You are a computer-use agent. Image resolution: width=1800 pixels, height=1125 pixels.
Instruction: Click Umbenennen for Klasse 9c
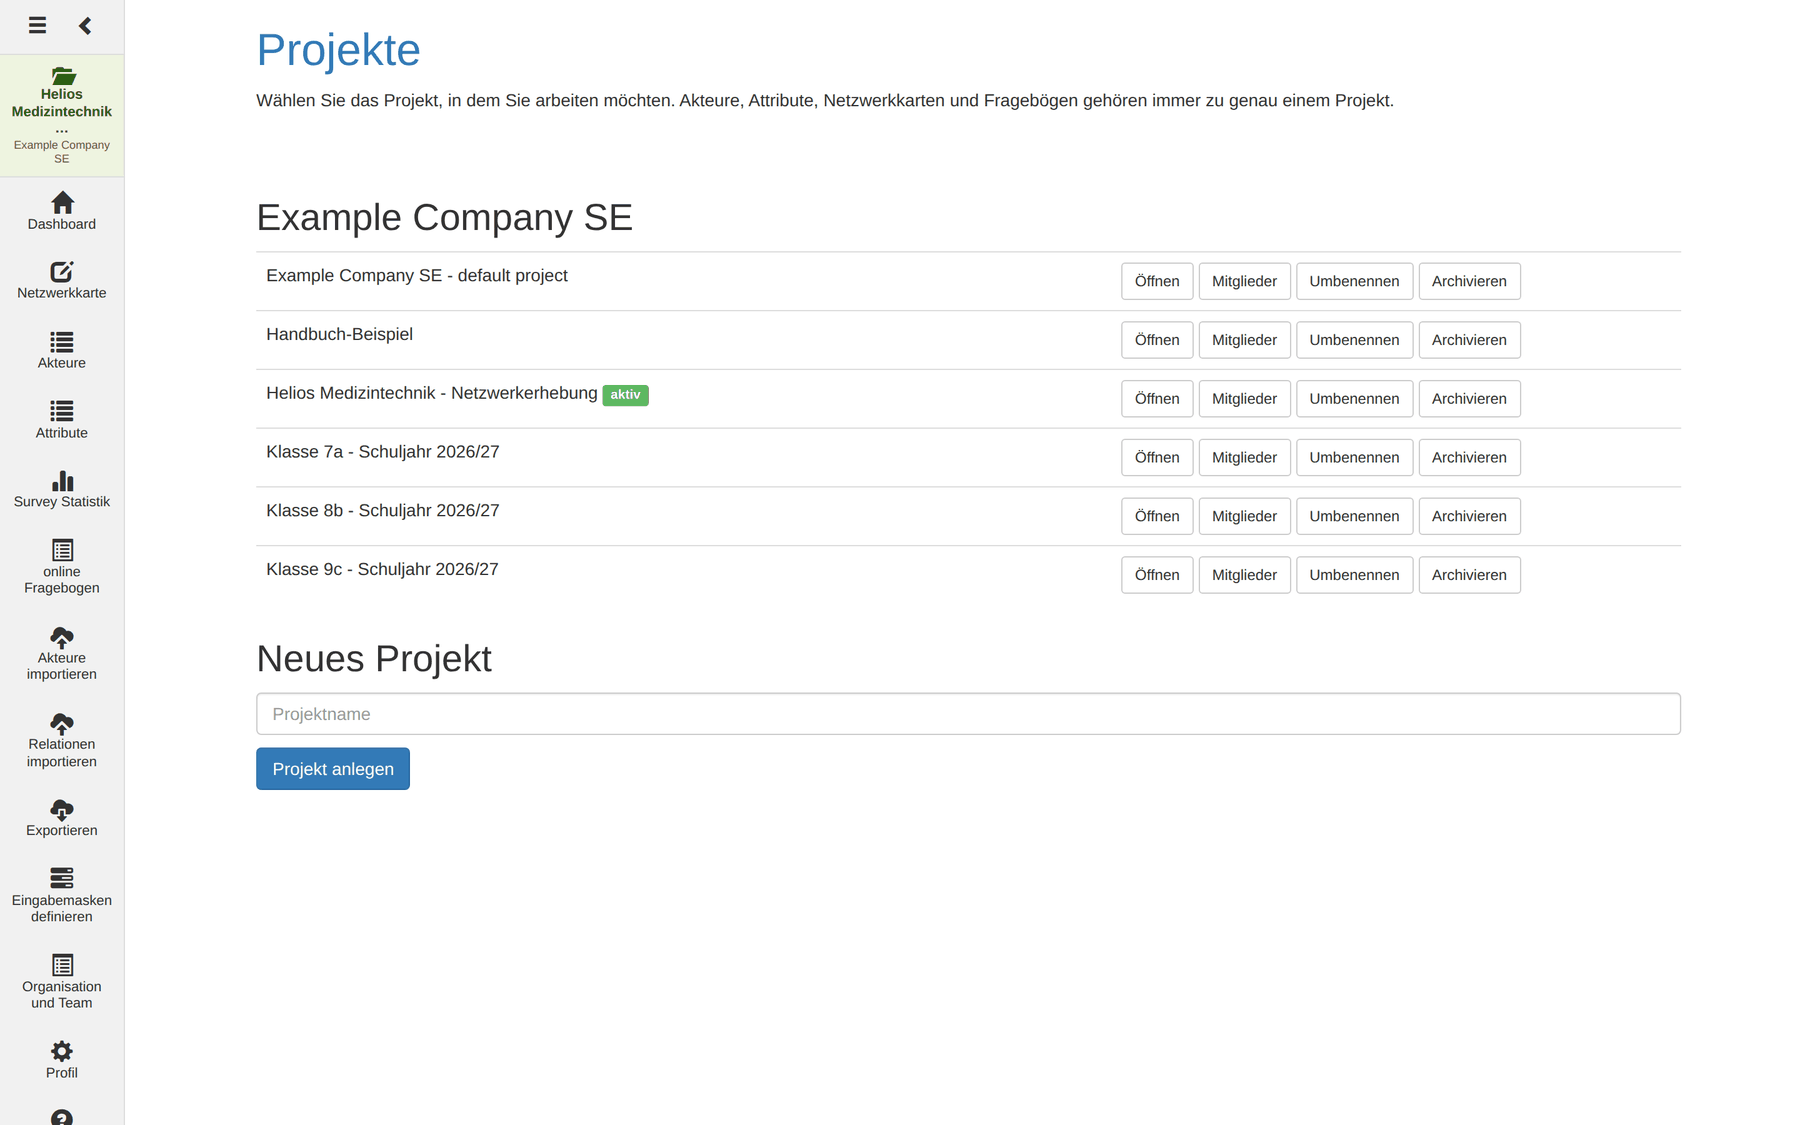pos(1354,575)
